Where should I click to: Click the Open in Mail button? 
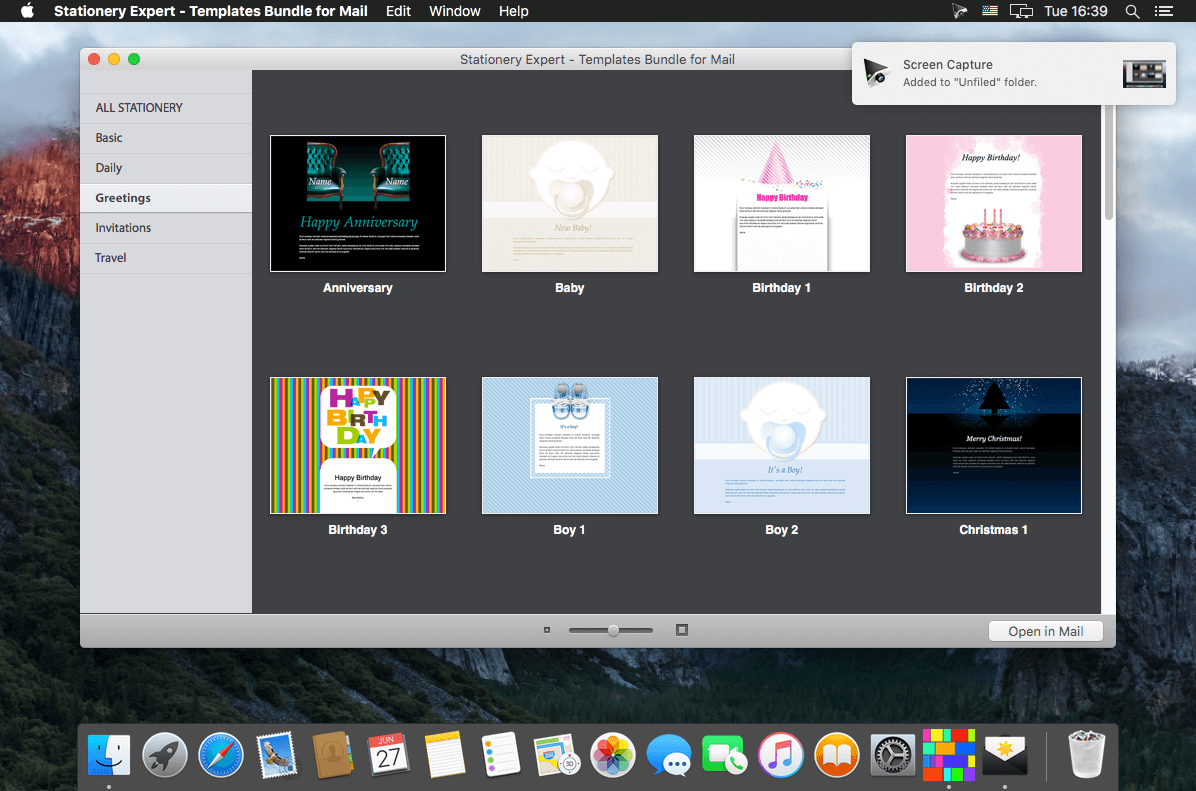(1046, 631)
